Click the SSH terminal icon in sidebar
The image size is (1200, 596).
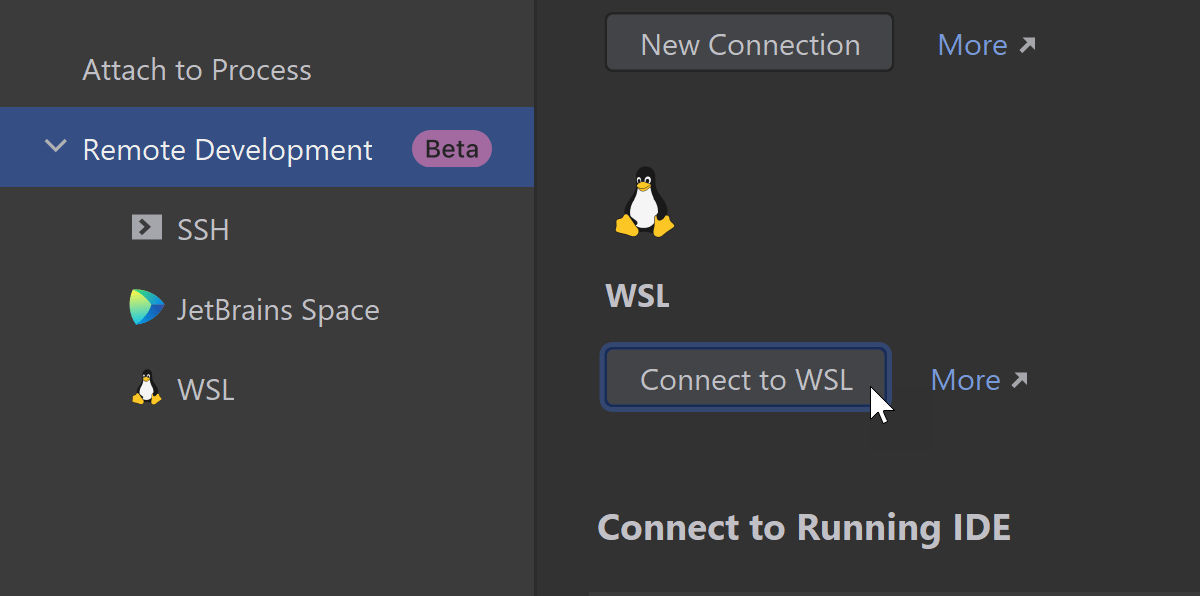coord(146,228)
